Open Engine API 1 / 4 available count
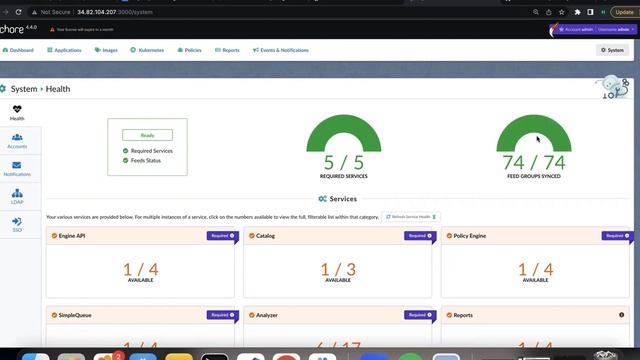 pyautogui.click(x=140, y=270)
